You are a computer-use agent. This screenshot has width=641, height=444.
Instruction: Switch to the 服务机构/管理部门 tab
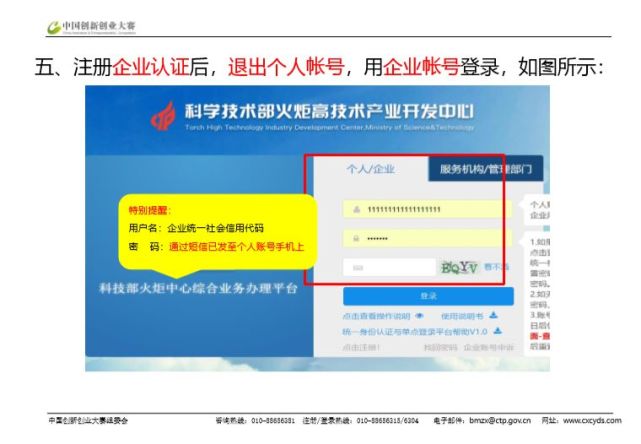coord(486,169)
